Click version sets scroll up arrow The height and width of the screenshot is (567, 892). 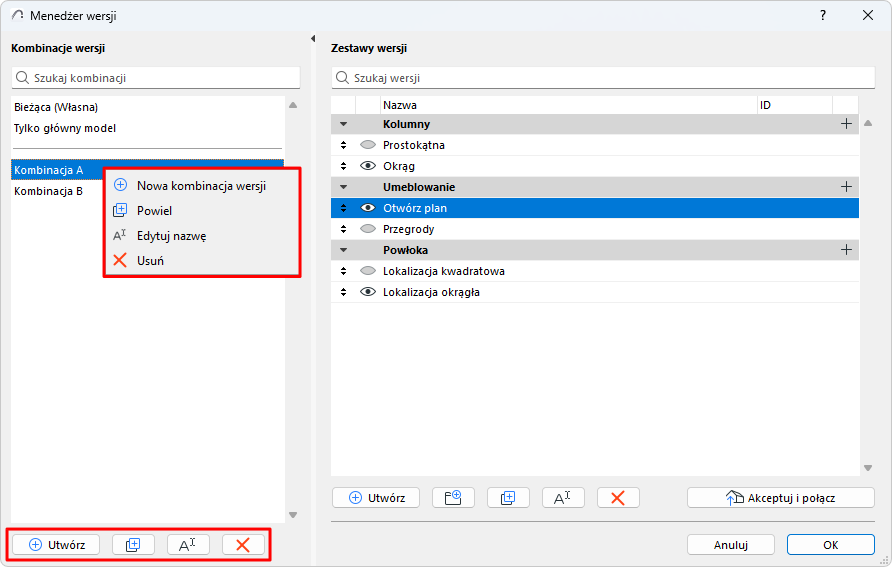coord(868,123)
